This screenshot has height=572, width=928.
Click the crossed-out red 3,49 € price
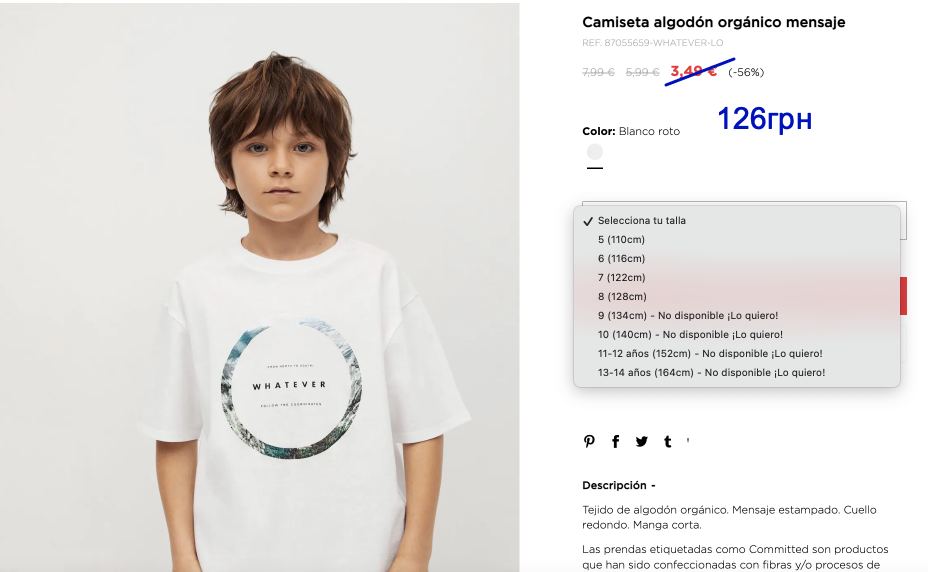click(x=693, y=72)
